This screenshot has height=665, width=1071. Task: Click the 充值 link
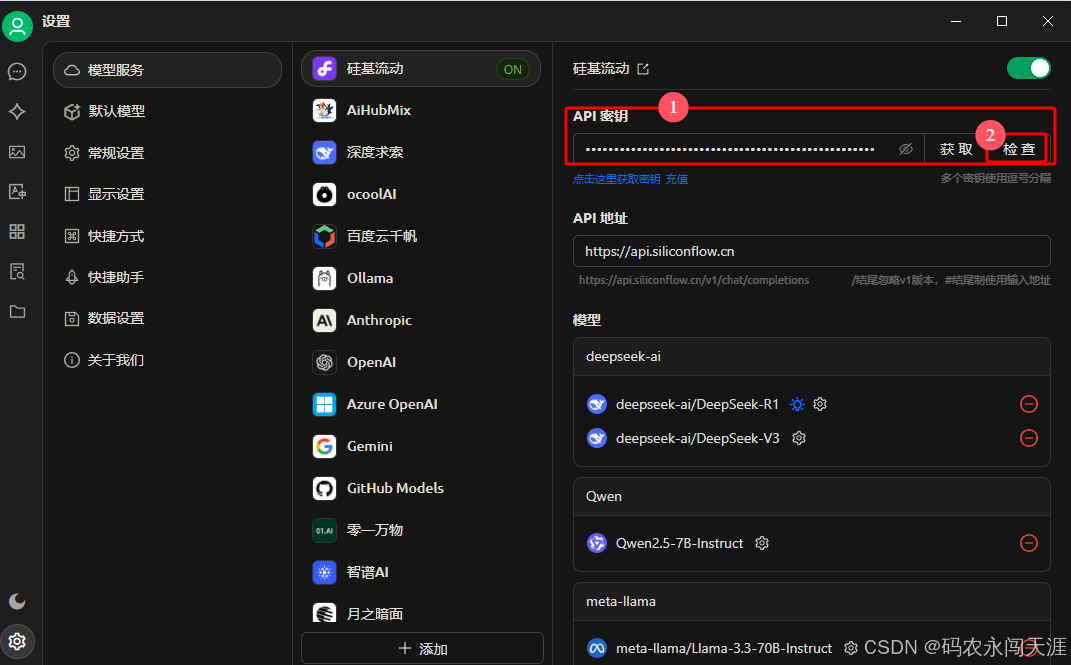click(677, 179)
